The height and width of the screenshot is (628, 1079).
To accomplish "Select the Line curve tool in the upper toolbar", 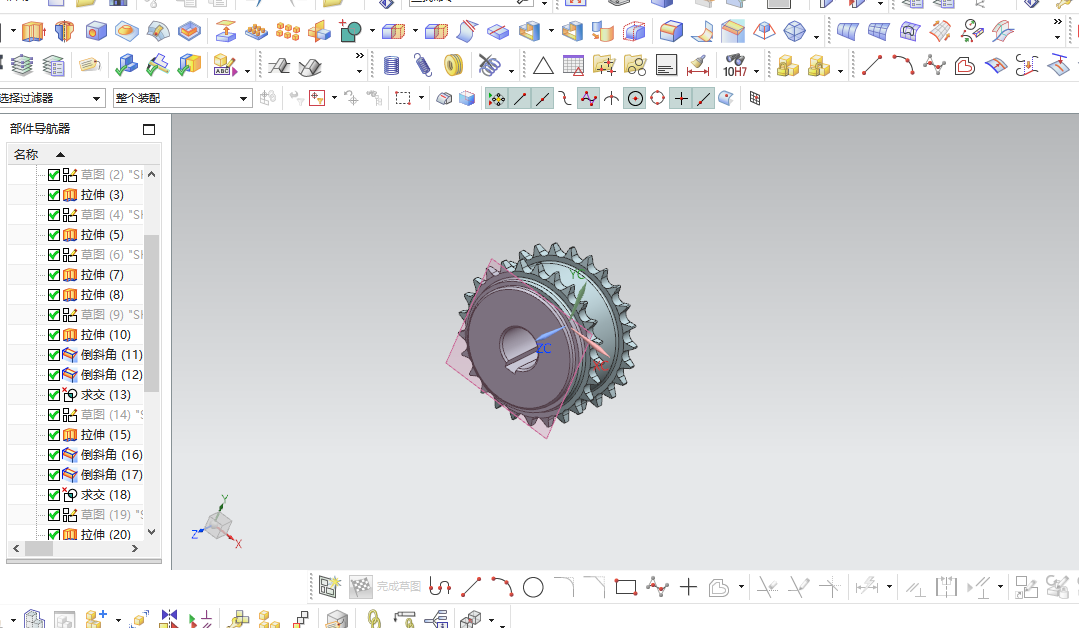I will (872, 65).
